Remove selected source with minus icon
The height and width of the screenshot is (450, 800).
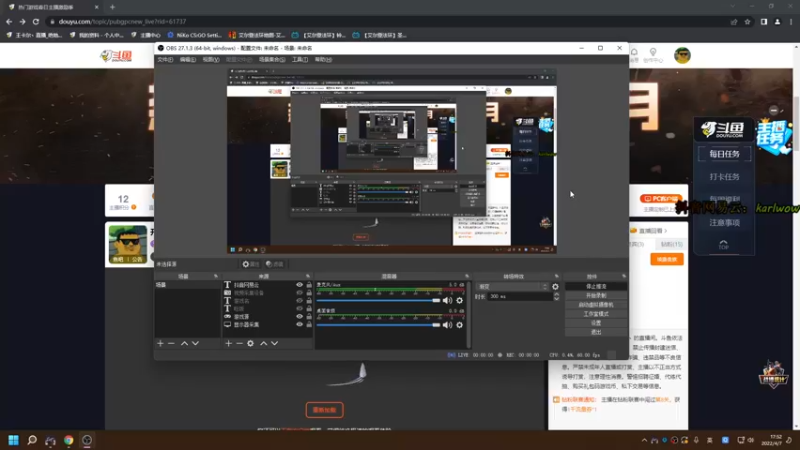(x=239, y=343)
